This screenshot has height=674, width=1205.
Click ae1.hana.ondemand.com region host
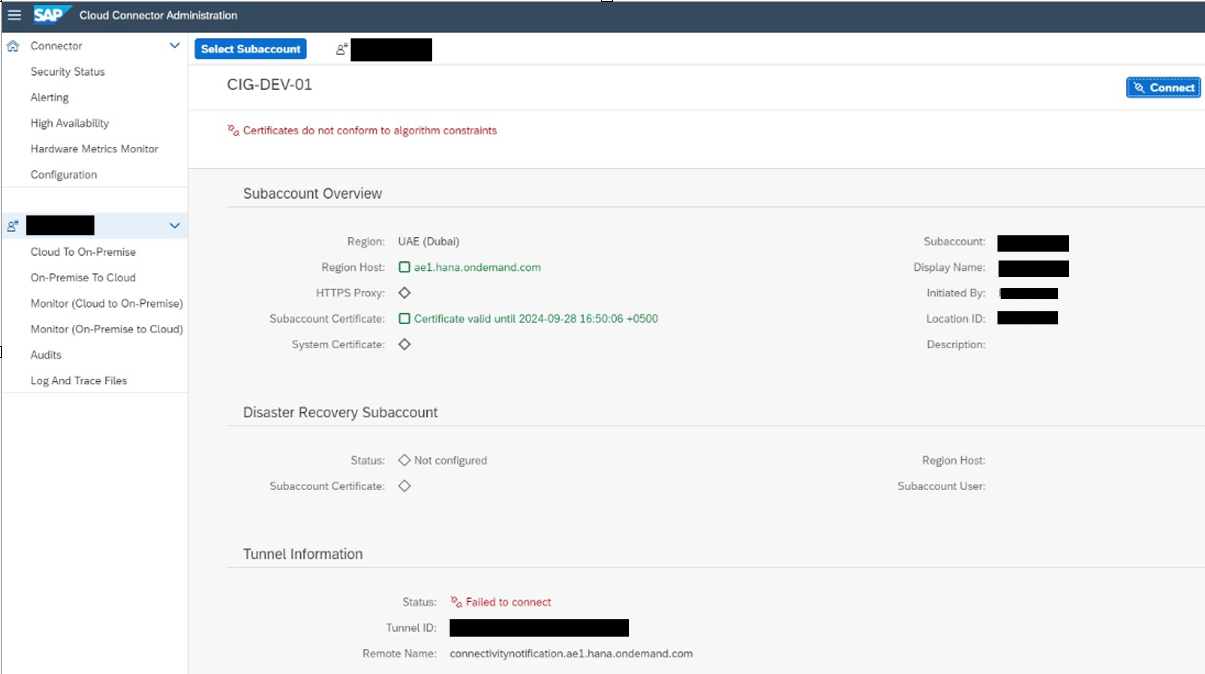click(x=477, y=267)
